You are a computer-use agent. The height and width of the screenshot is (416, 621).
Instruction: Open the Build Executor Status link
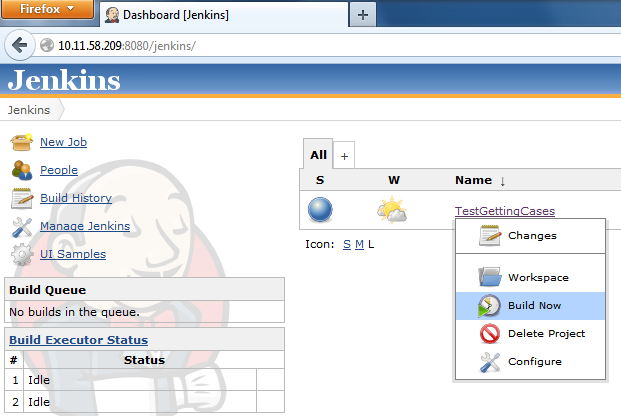click(x=78, y=340)
